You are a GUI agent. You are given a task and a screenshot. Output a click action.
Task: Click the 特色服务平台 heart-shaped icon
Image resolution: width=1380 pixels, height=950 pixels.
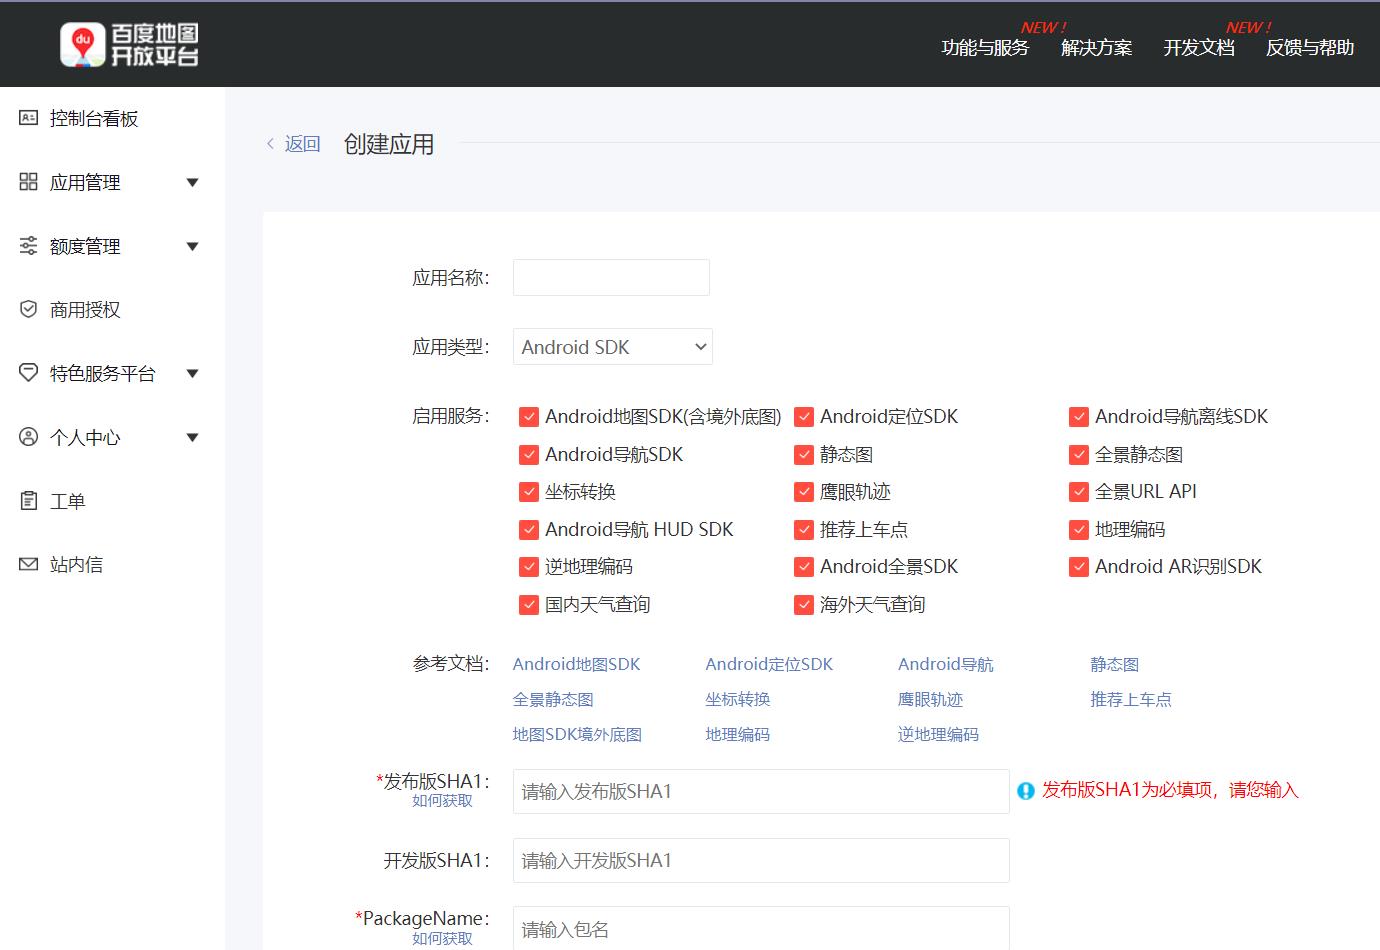pyautogui.click(x=29, y=373)
